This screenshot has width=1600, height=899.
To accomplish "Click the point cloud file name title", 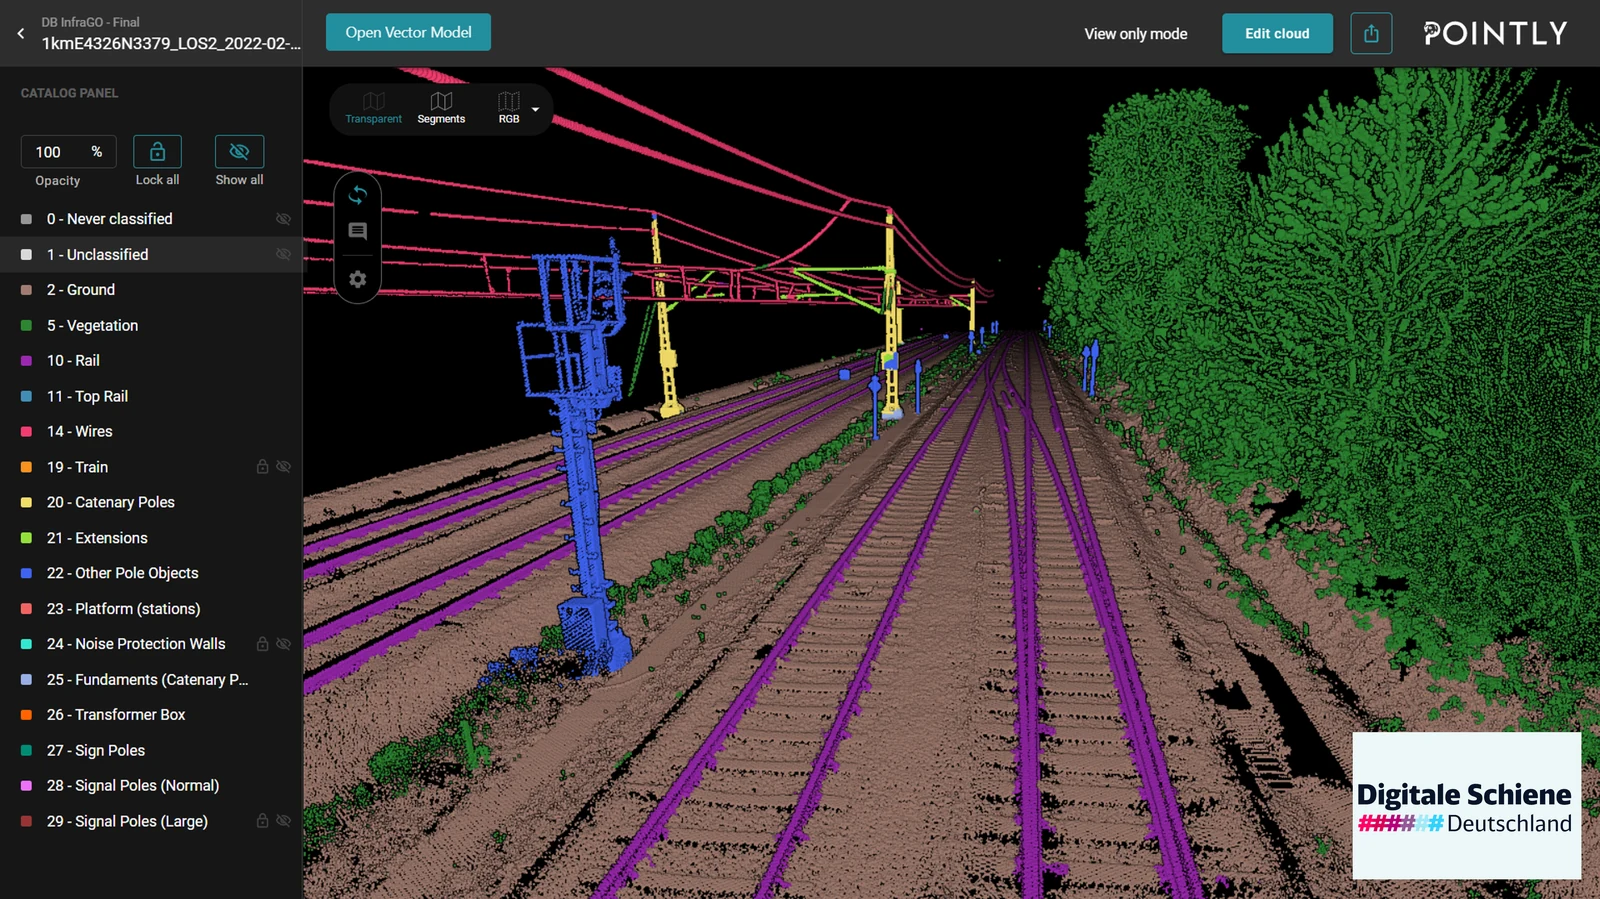I will pos(171,44).
